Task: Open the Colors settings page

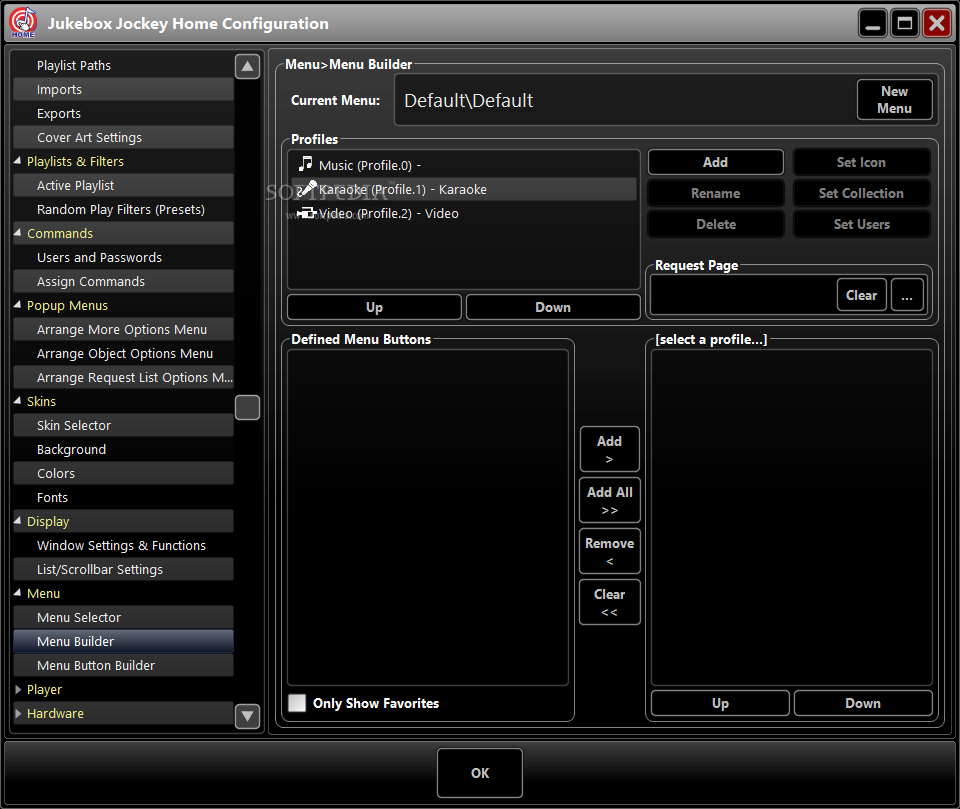Action: (123, 473)
